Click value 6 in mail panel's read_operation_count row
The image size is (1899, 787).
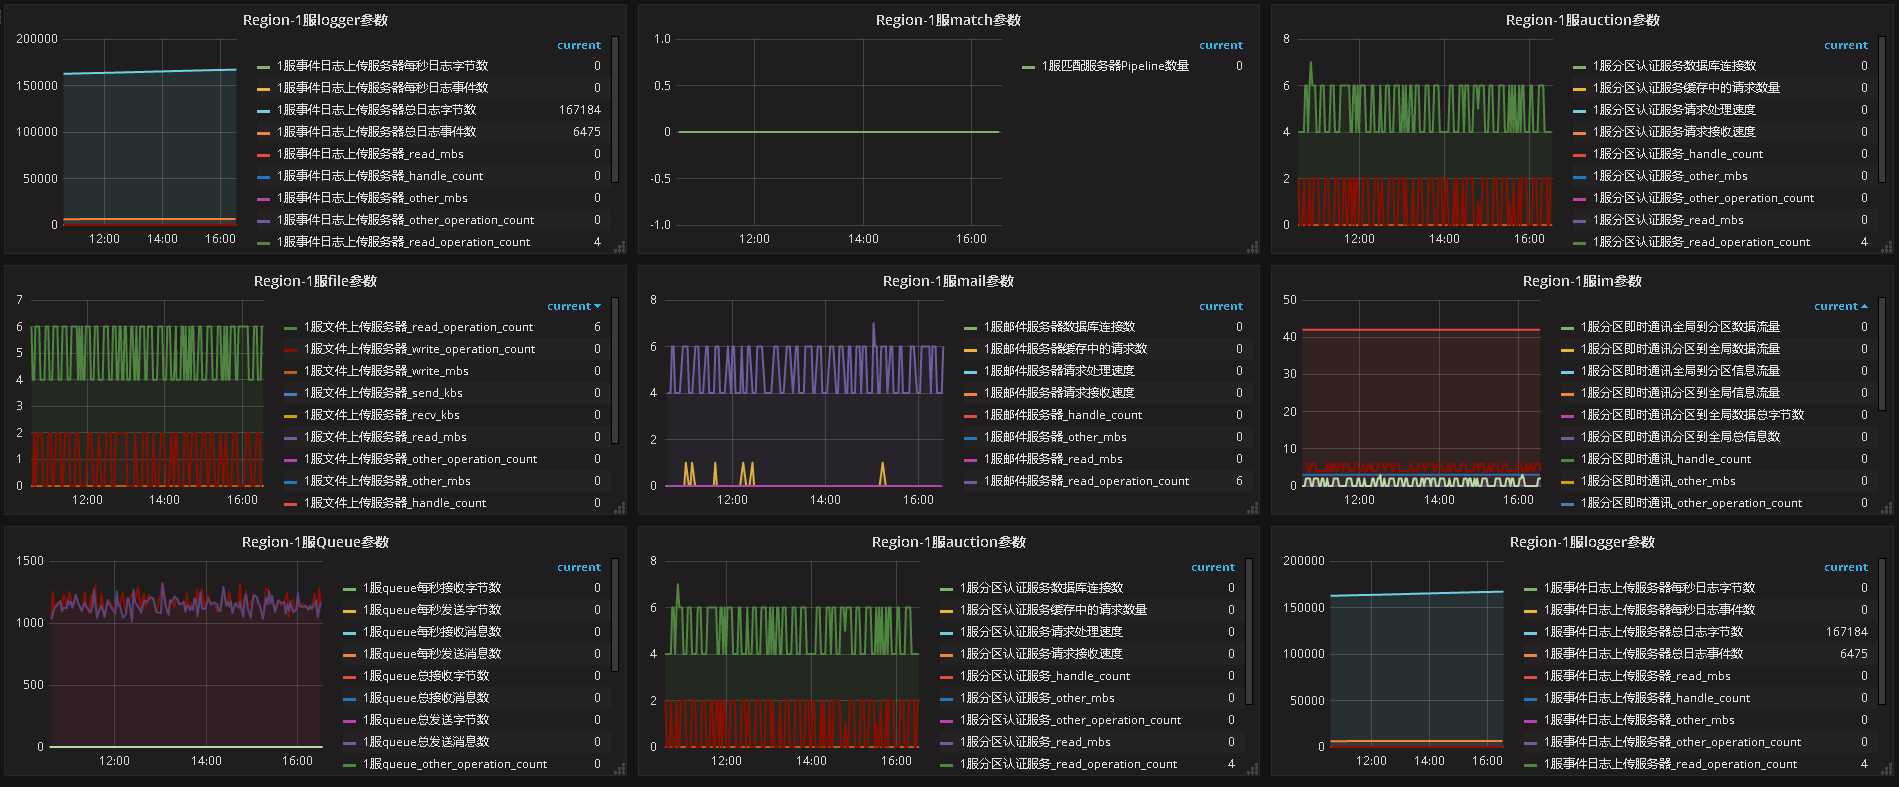(x=1239, y=481)
